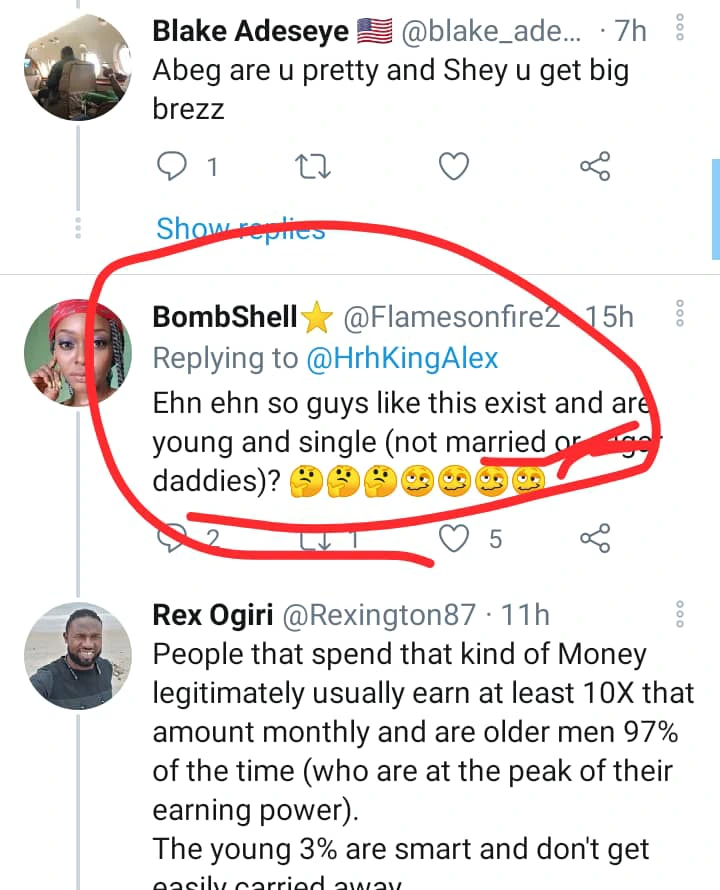This screenshot has width=720, height=890.
Task: Open Blake Adeseye's profile from name
Action: (x=250, y=31)
